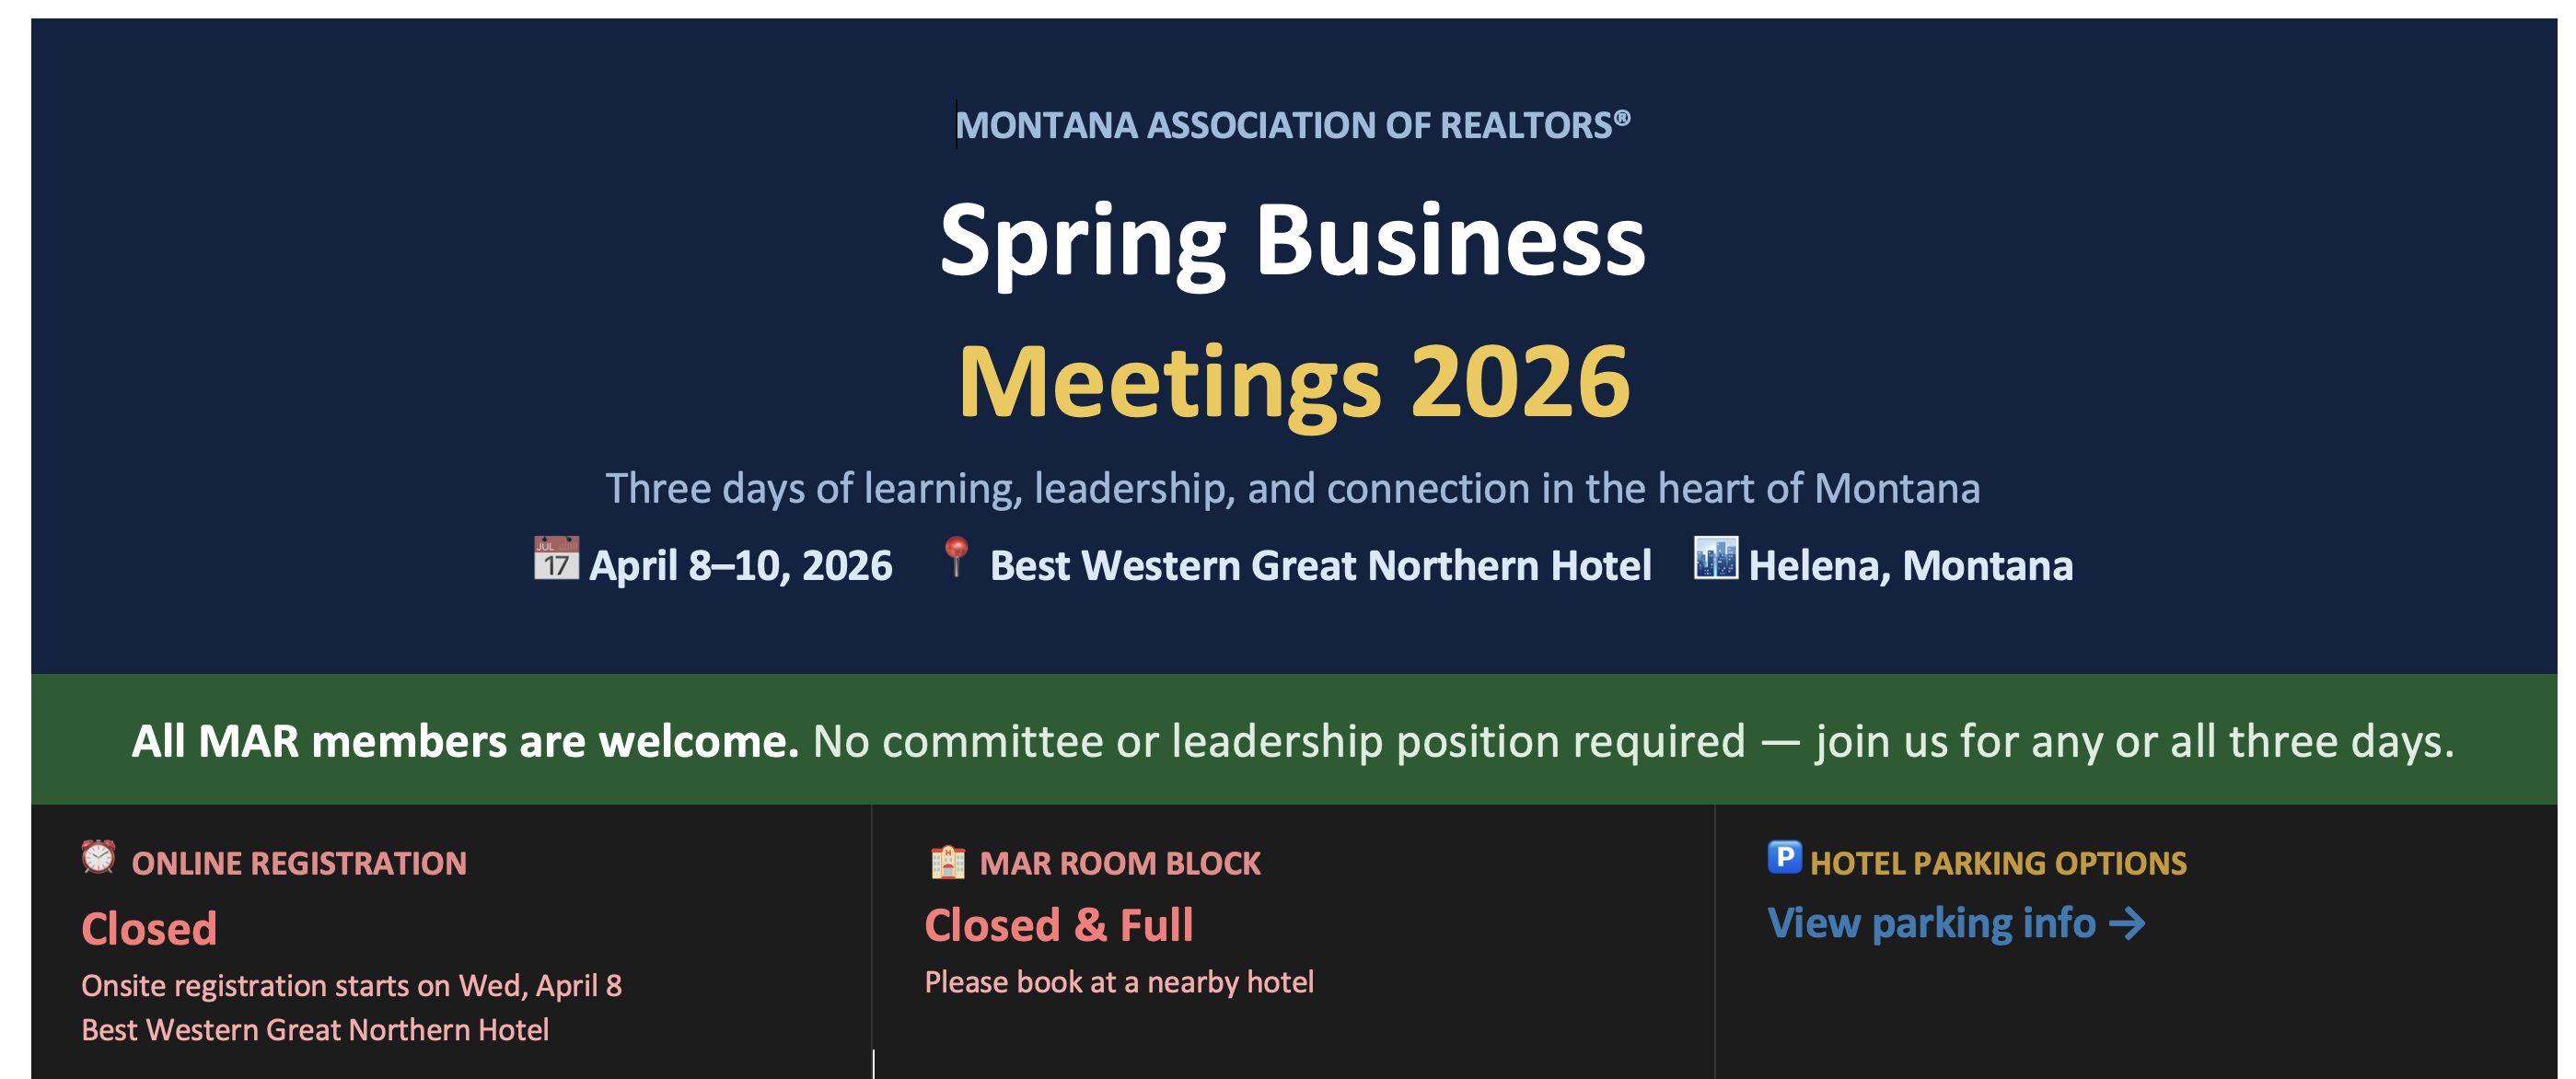Click the hotel building icon
Image resolution: width=2576 pixels, height=1079 pixels.
click(x=947, y=861)
